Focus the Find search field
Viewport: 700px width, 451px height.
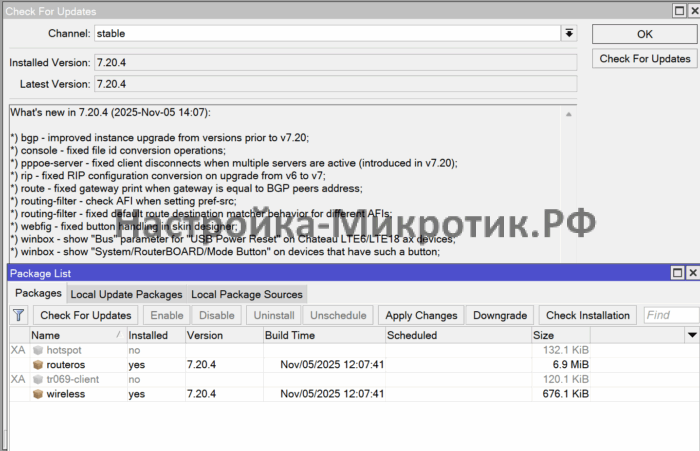[x=670, y=315]
